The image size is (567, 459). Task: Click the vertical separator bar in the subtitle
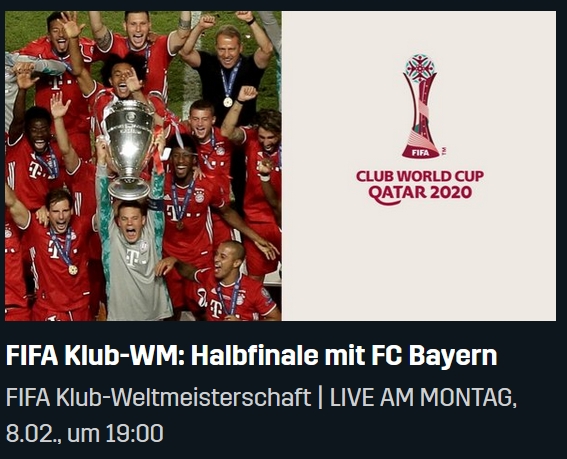click(x=320, y=398)
